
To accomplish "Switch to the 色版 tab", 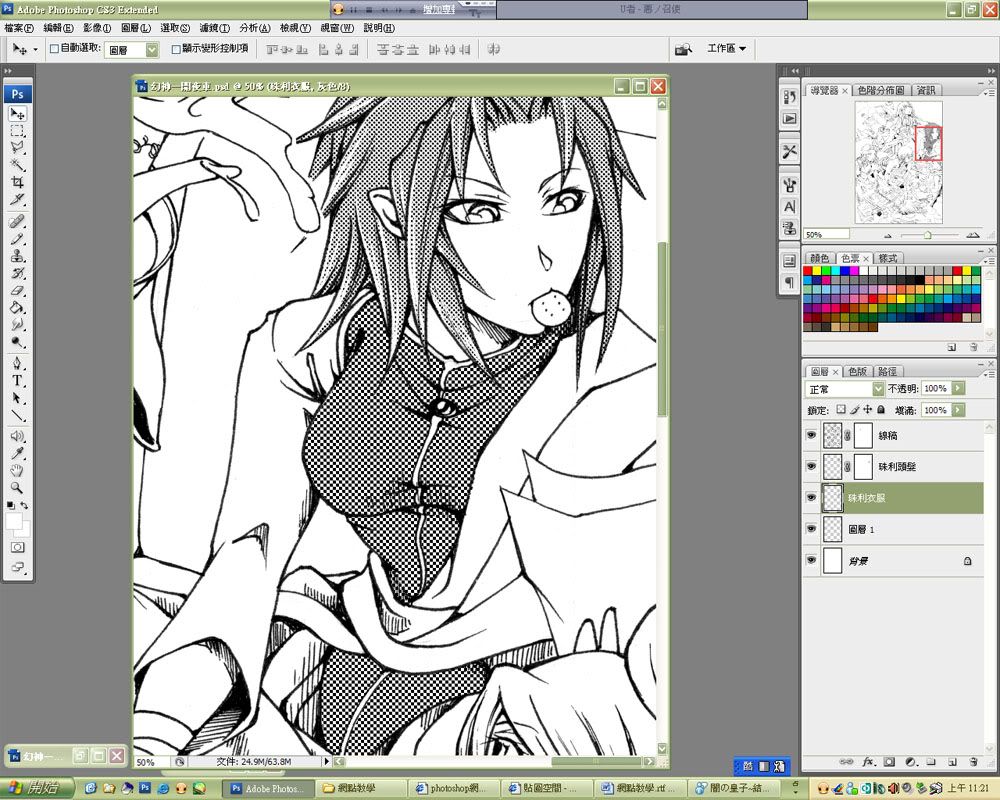I will [x=857, y=371].
